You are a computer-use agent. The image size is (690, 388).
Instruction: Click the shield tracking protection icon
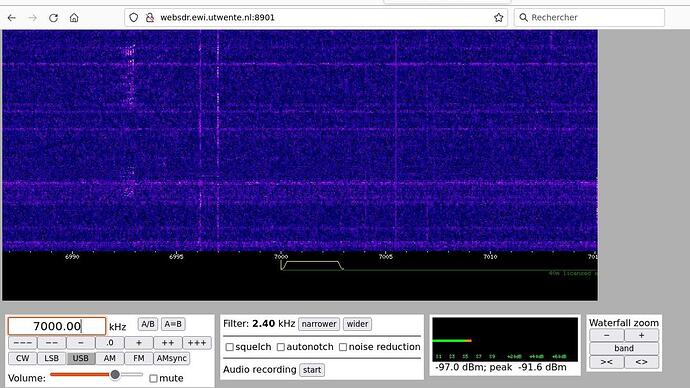tap(133, 18)
